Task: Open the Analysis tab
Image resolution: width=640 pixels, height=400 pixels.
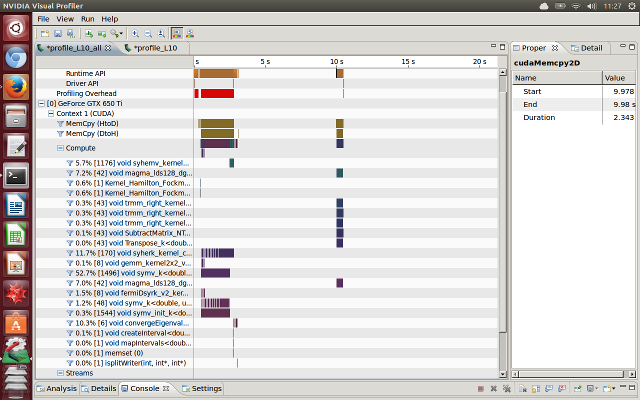Action: pyautogui.click(x=57, y=389)
